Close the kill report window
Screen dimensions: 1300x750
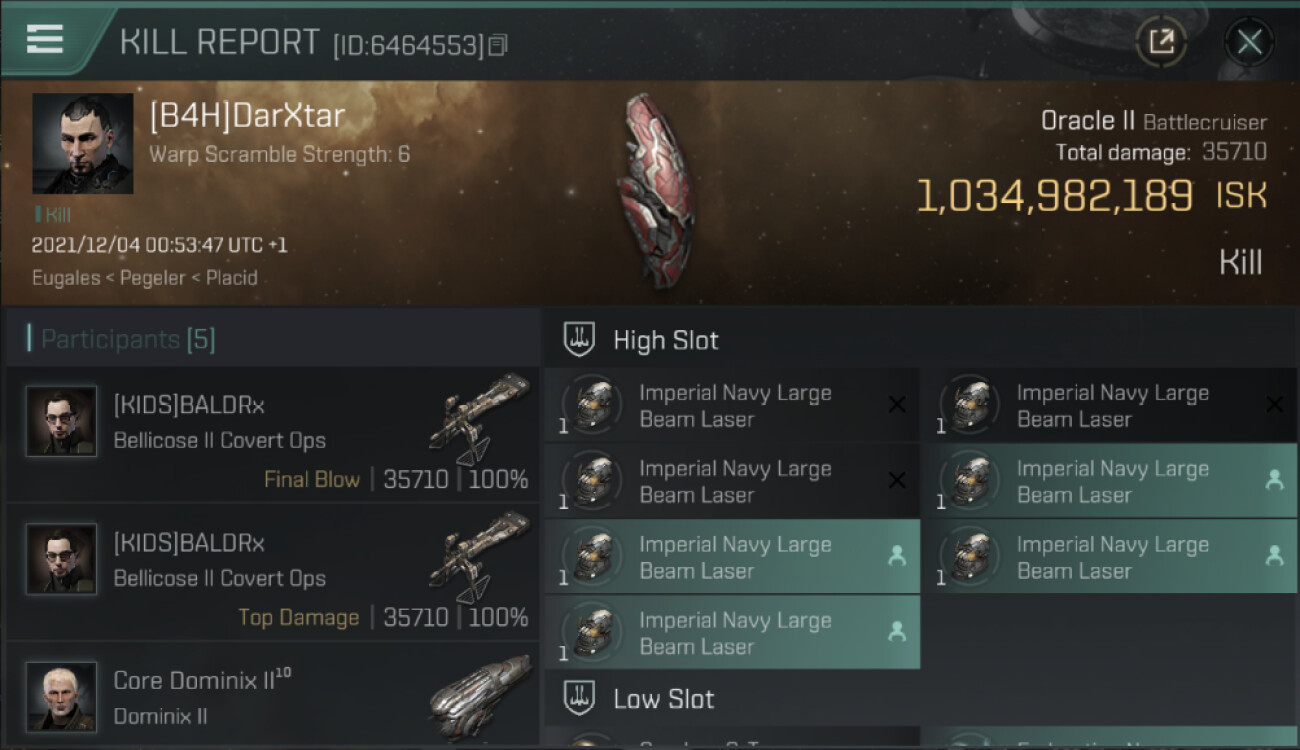pos(1249,42)
